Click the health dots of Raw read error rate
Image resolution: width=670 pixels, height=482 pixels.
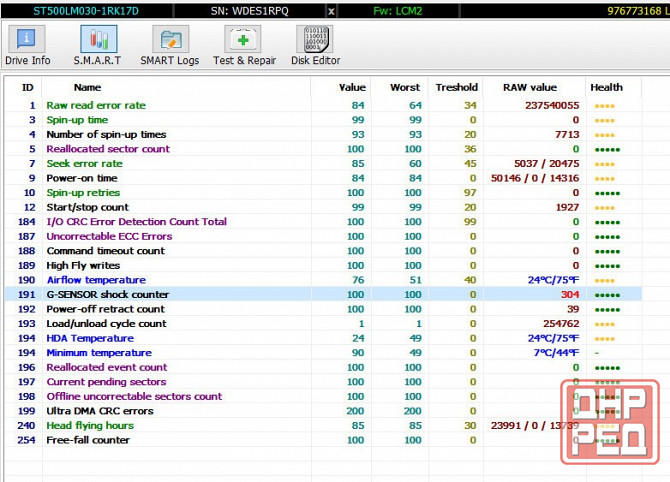pos(604,106)
